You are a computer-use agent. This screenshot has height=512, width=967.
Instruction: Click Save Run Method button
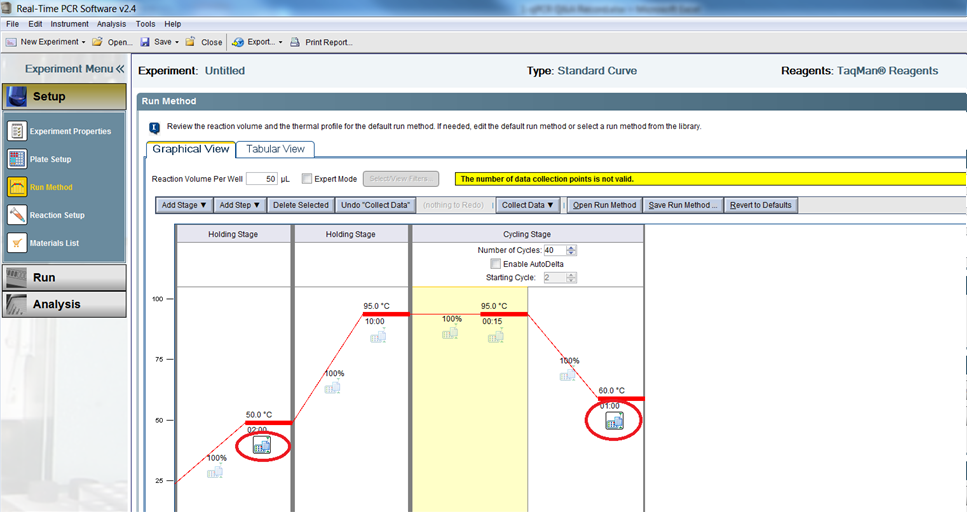[683, 205]
